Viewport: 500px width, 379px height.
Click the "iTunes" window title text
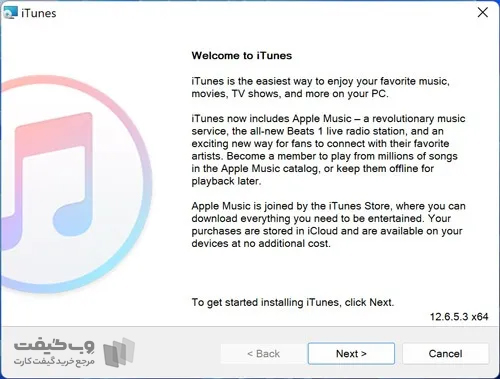click(x=39, y=13)
